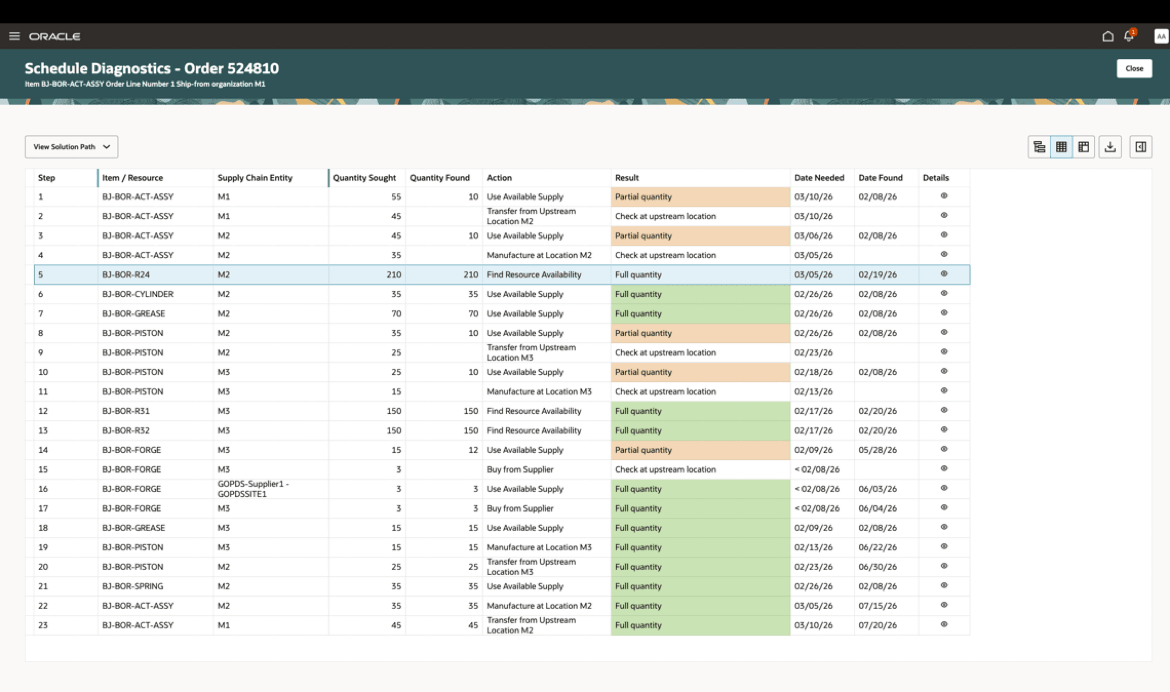View details for step 5 BJ-BOR-R24
This screenshot has width=1170, height=692.
pyautogui.click(x=943, y=274)
